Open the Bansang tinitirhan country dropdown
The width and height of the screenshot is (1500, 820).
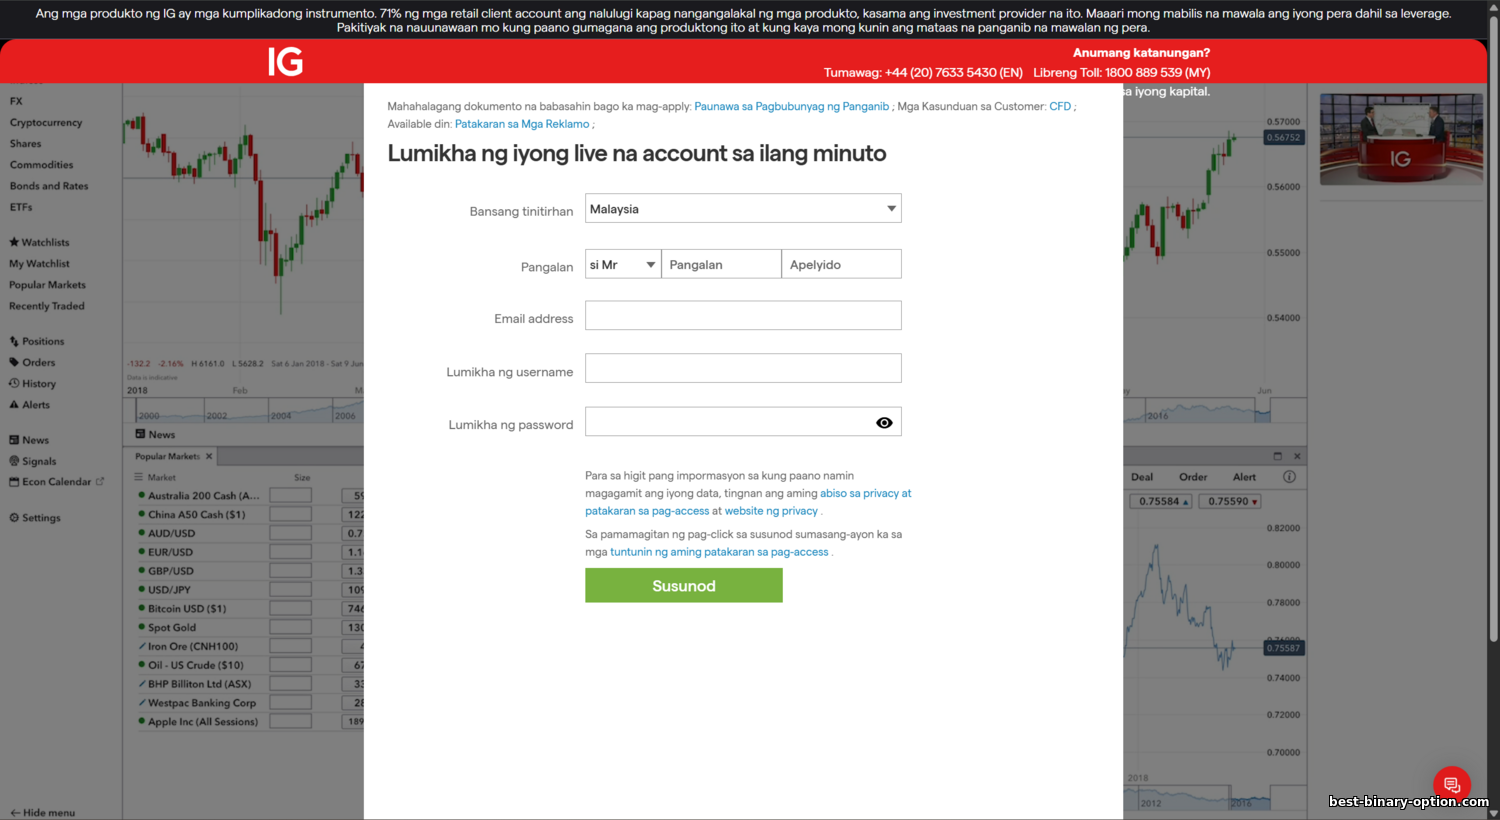[743, 209]
